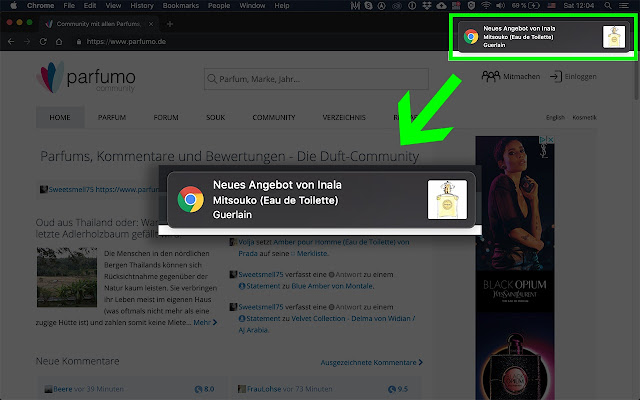
Task: Open Ausgezeichnete Kommentare link
Action: pos(371,362)
